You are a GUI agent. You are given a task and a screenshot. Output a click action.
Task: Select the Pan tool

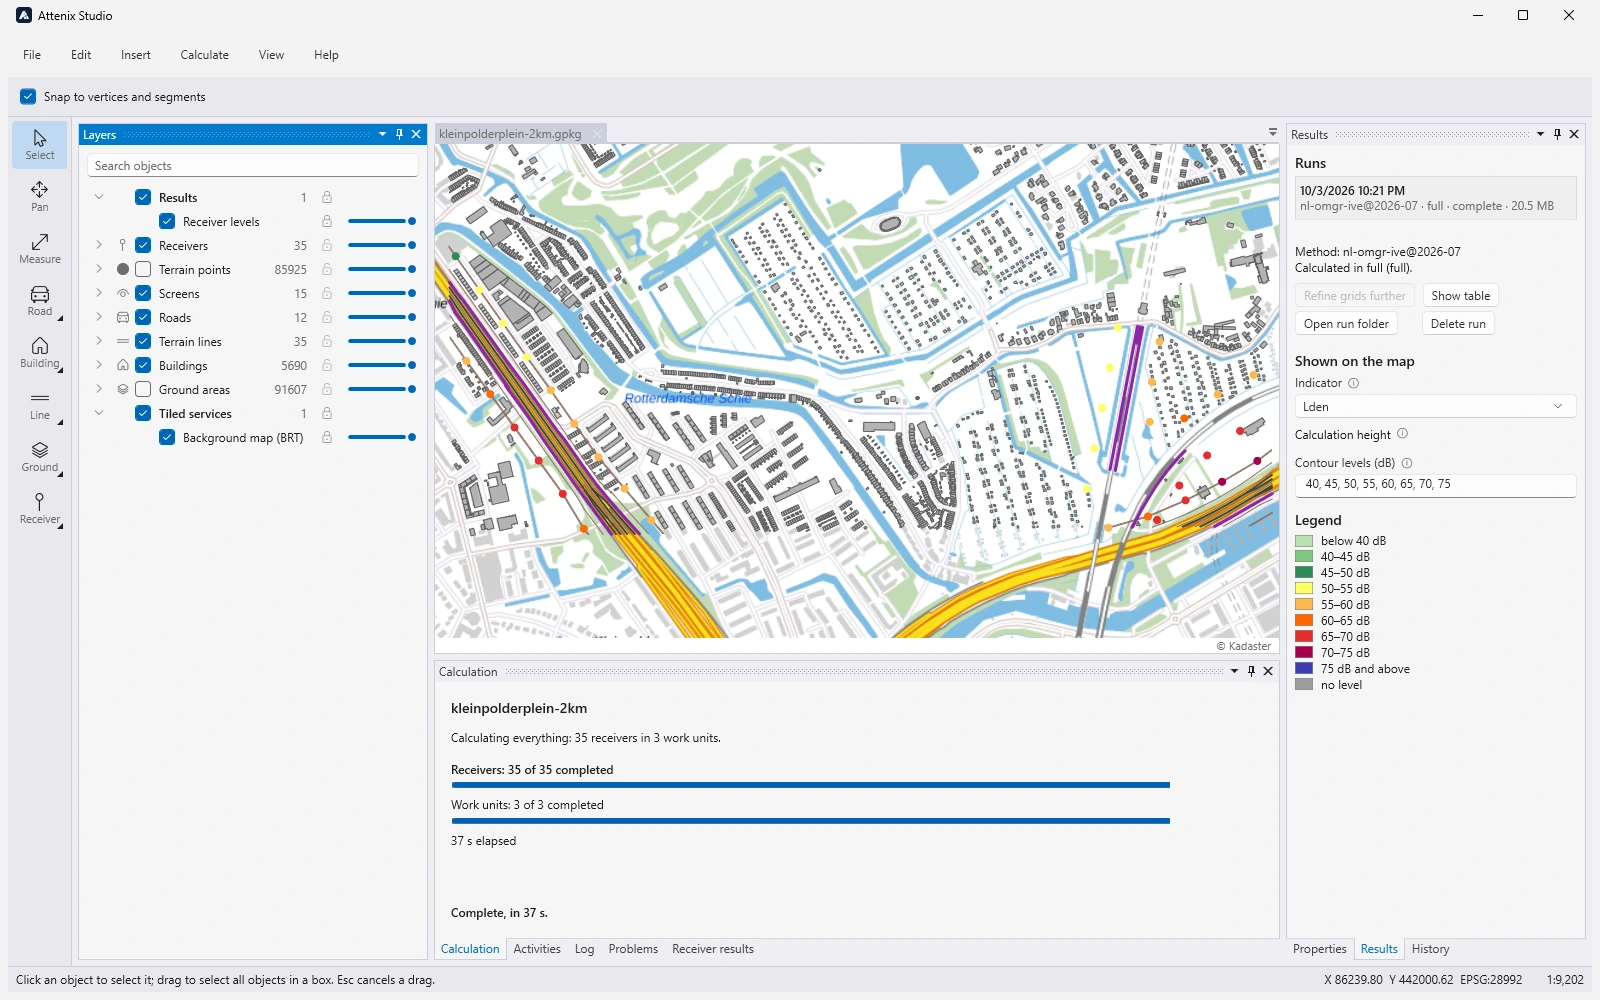[40, 197]
